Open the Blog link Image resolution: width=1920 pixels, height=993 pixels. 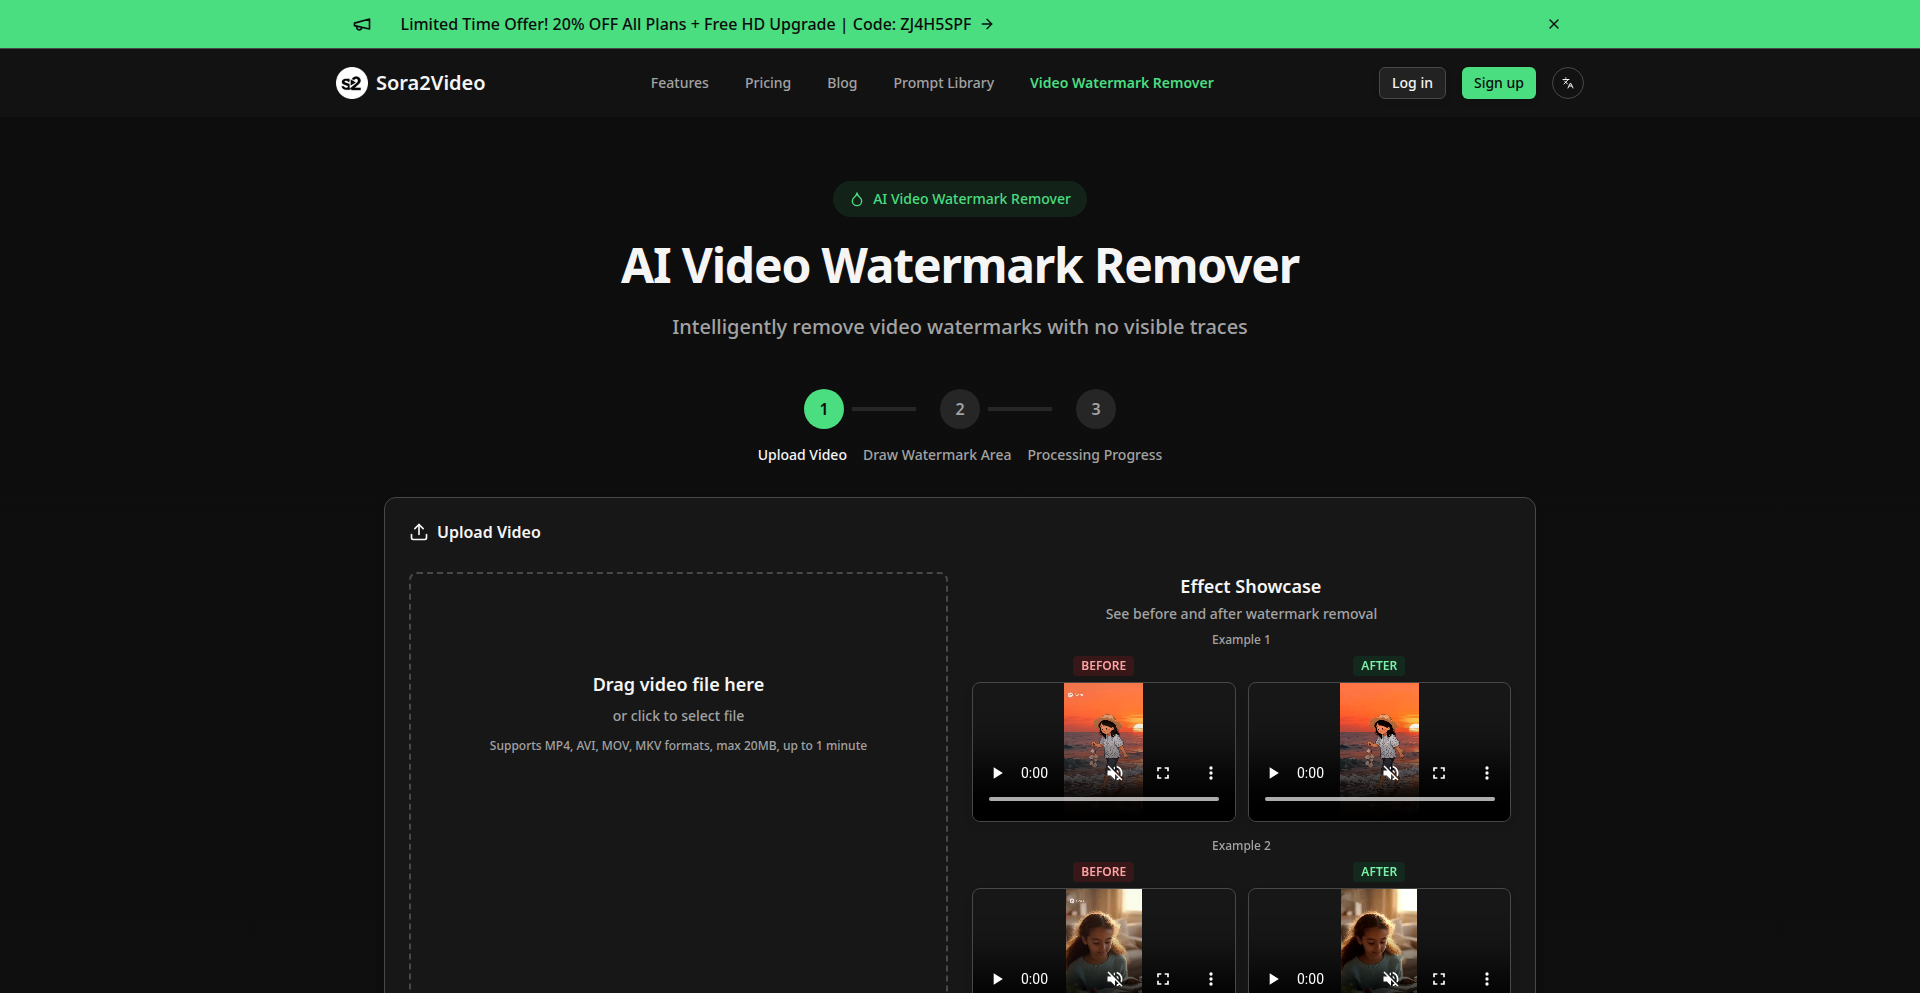[842, 83]
